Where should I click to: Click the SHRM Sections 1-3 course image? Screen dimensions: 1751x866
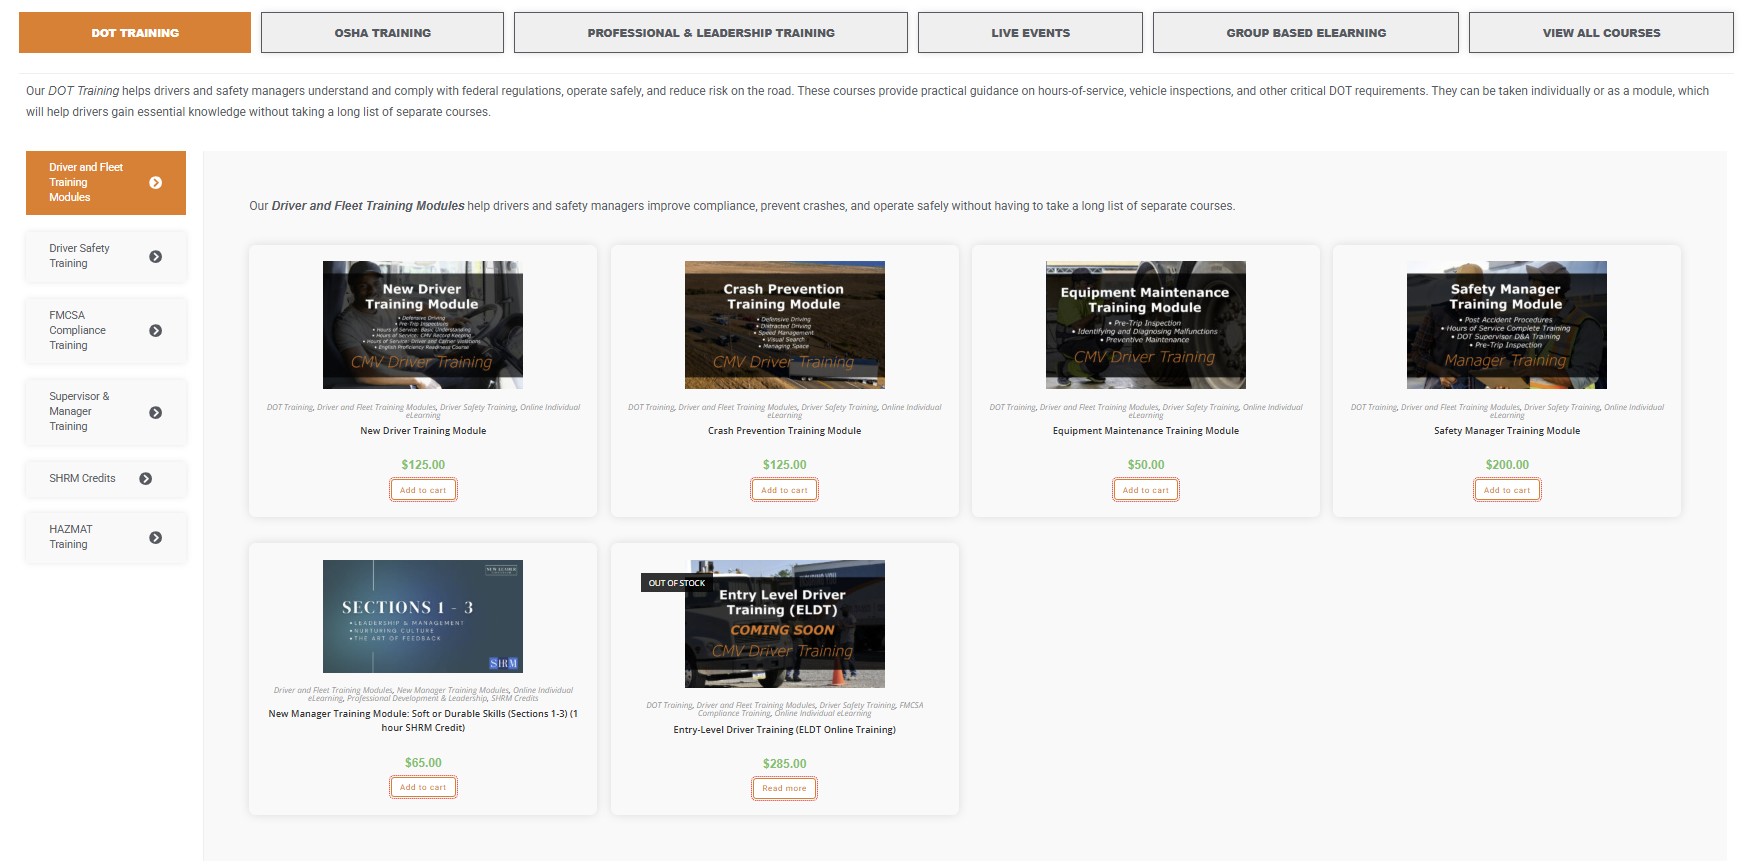[x=423, y=616]
